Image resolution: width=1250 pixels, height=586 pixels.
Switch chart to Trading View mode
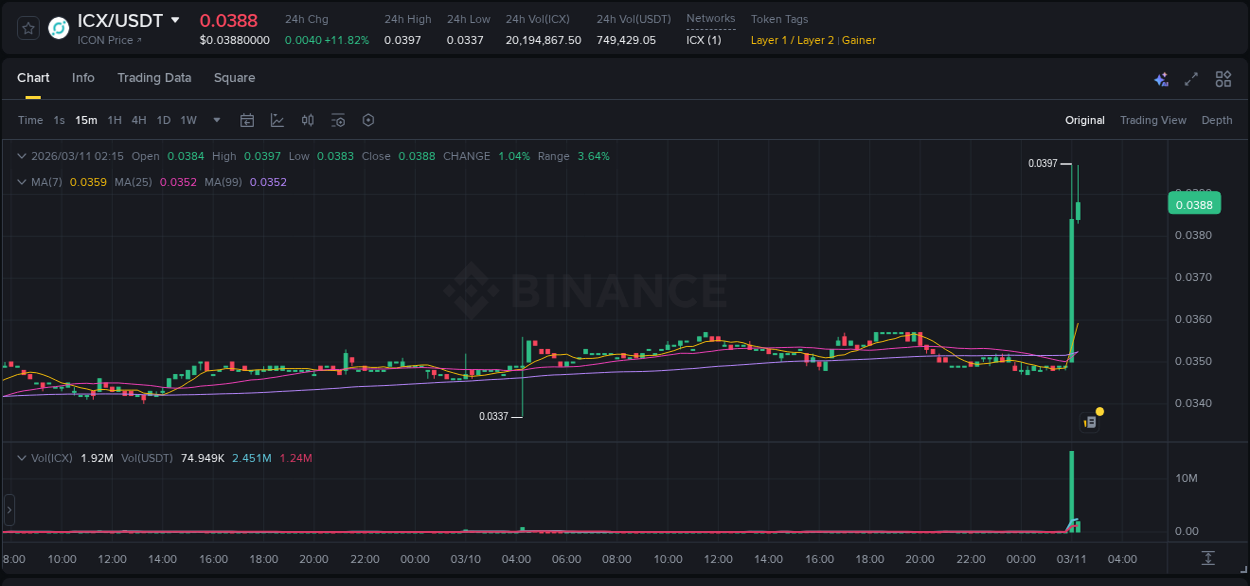pyautogui.click(x=1153, y=120)
